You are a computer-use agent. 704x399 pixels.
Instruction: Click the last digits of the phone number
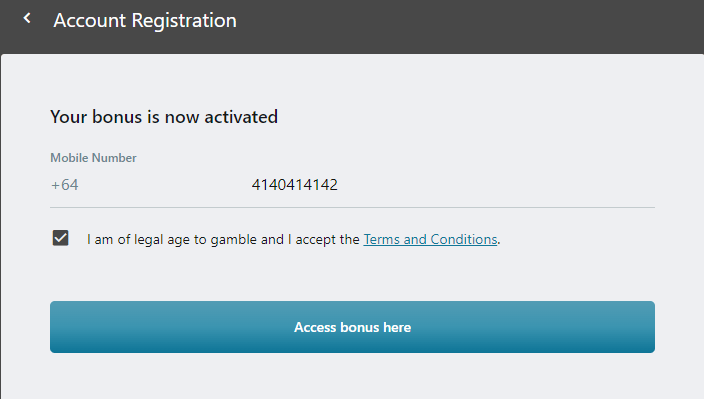point(324,184)
